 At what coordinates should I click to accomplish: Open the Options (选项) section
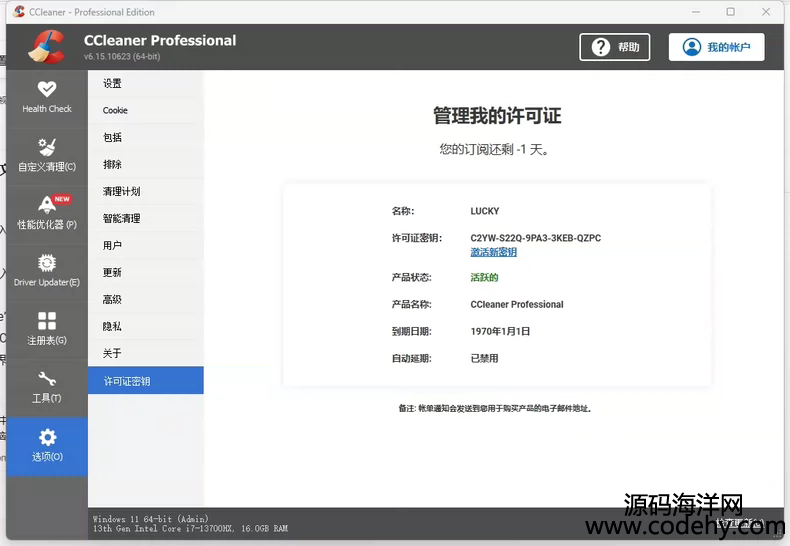pyautogui.click(x=47, y=446)
